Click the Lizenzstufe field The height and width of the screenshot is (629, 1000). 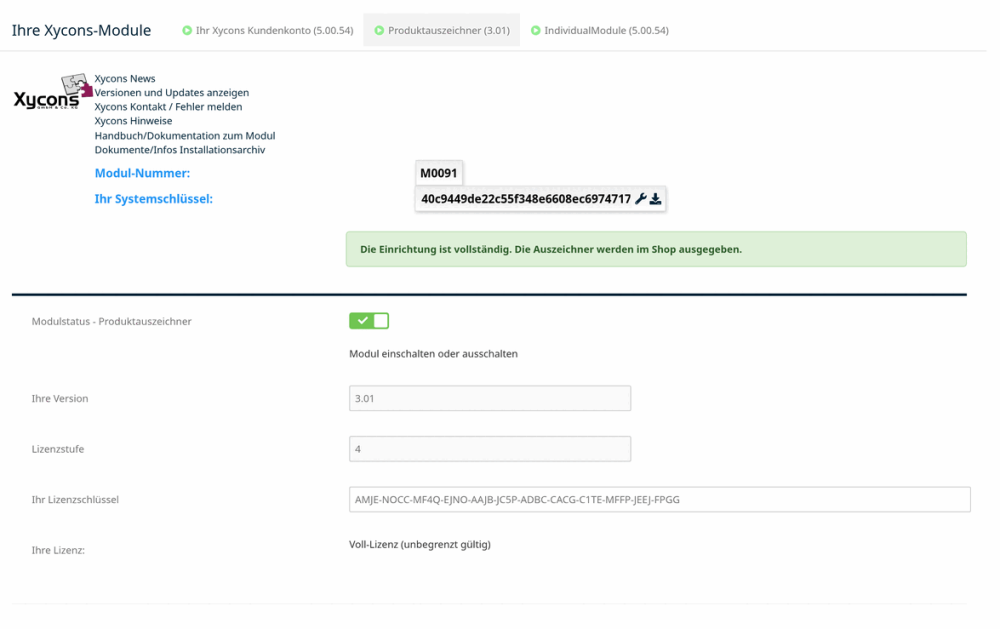coord(490,449)
